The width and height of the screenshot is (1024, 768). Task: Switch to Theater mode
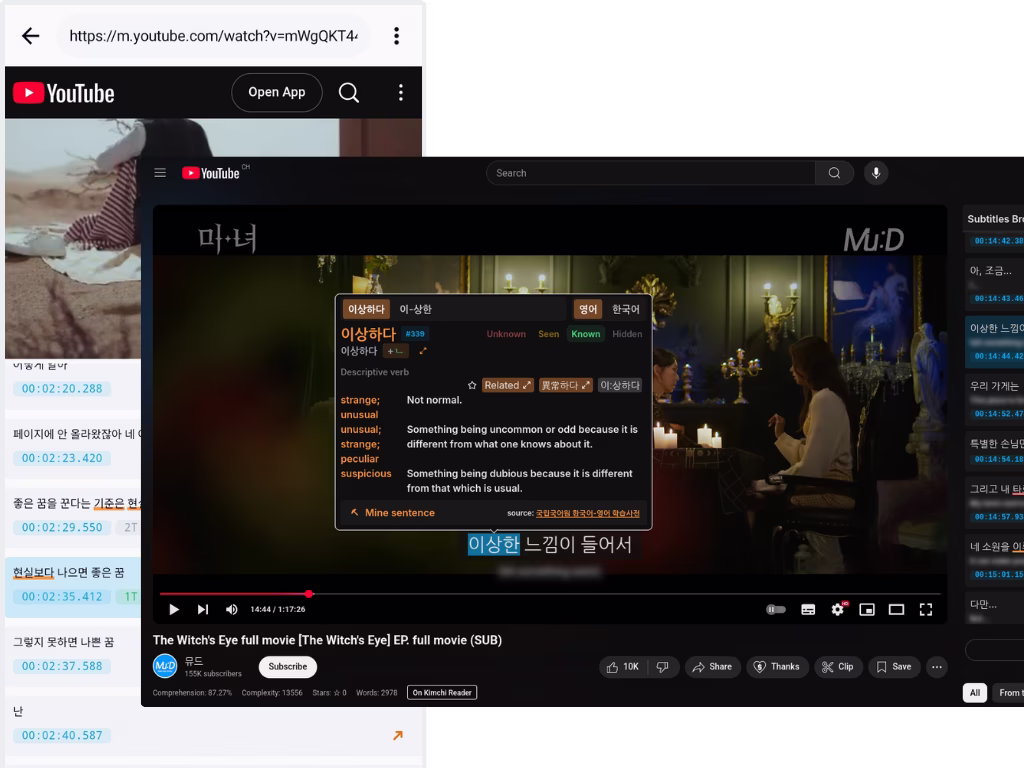(895, 609)
